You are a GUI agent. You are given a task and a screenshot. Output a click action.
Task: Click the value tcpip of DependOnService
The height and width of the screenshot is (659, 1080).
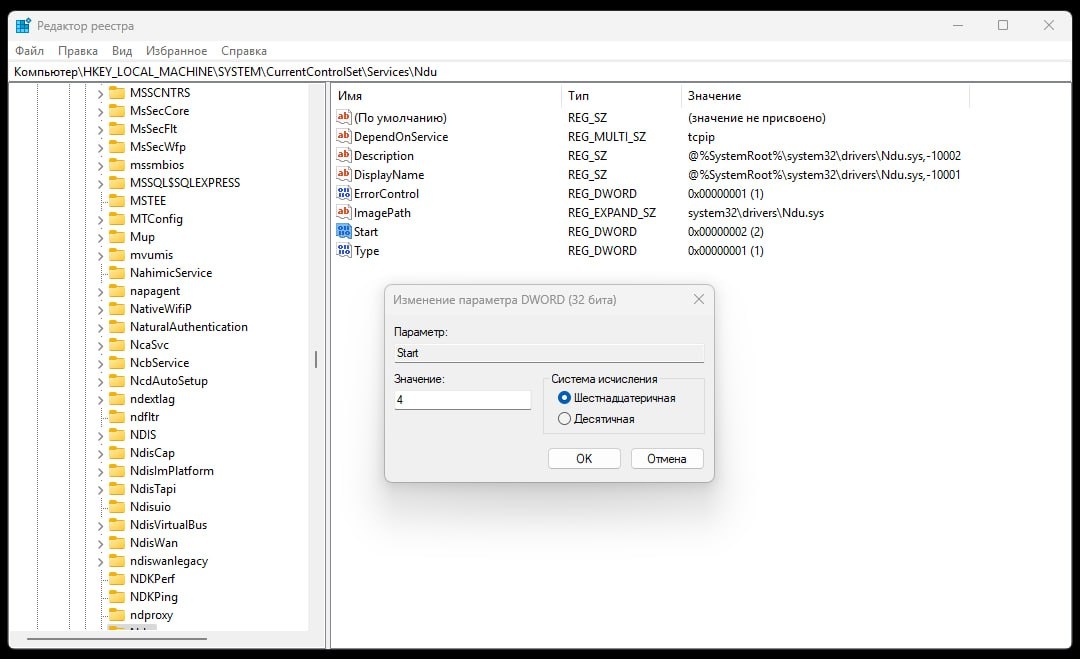click(701, 136)
